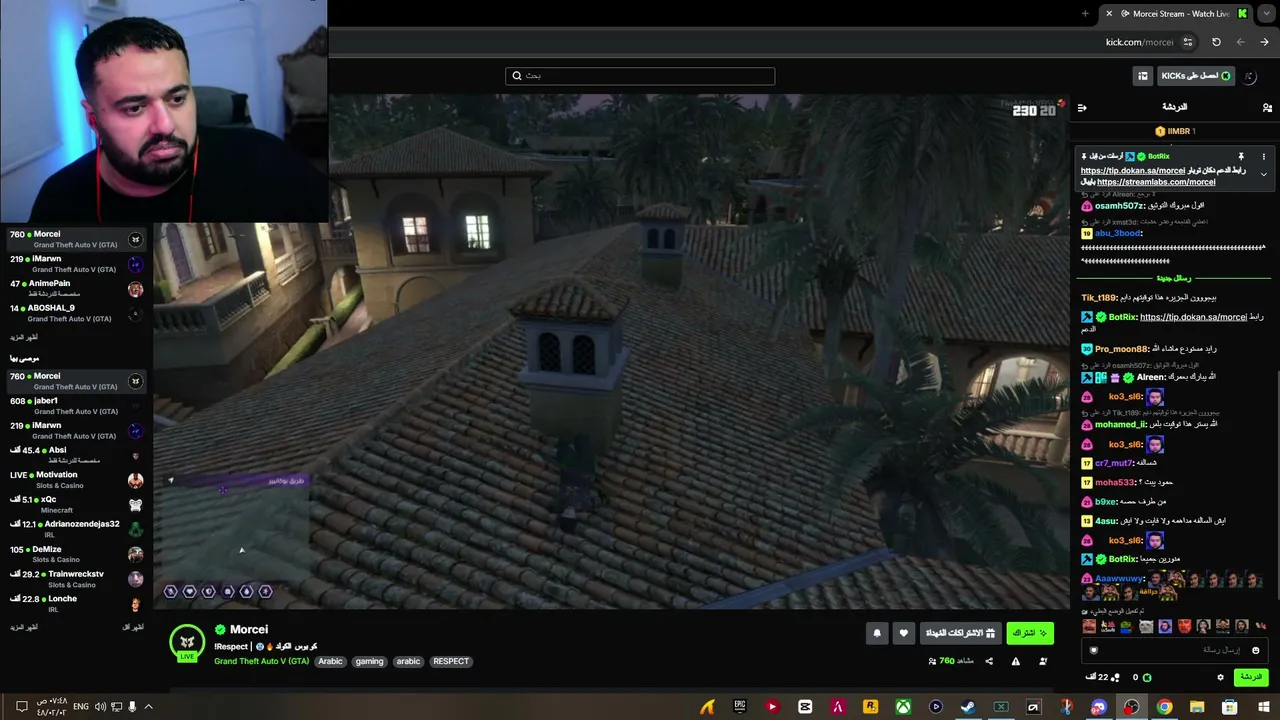Open the Microsoft Store from taskbar
The height and width of the screenshot is (720, 1280).
1230,707
